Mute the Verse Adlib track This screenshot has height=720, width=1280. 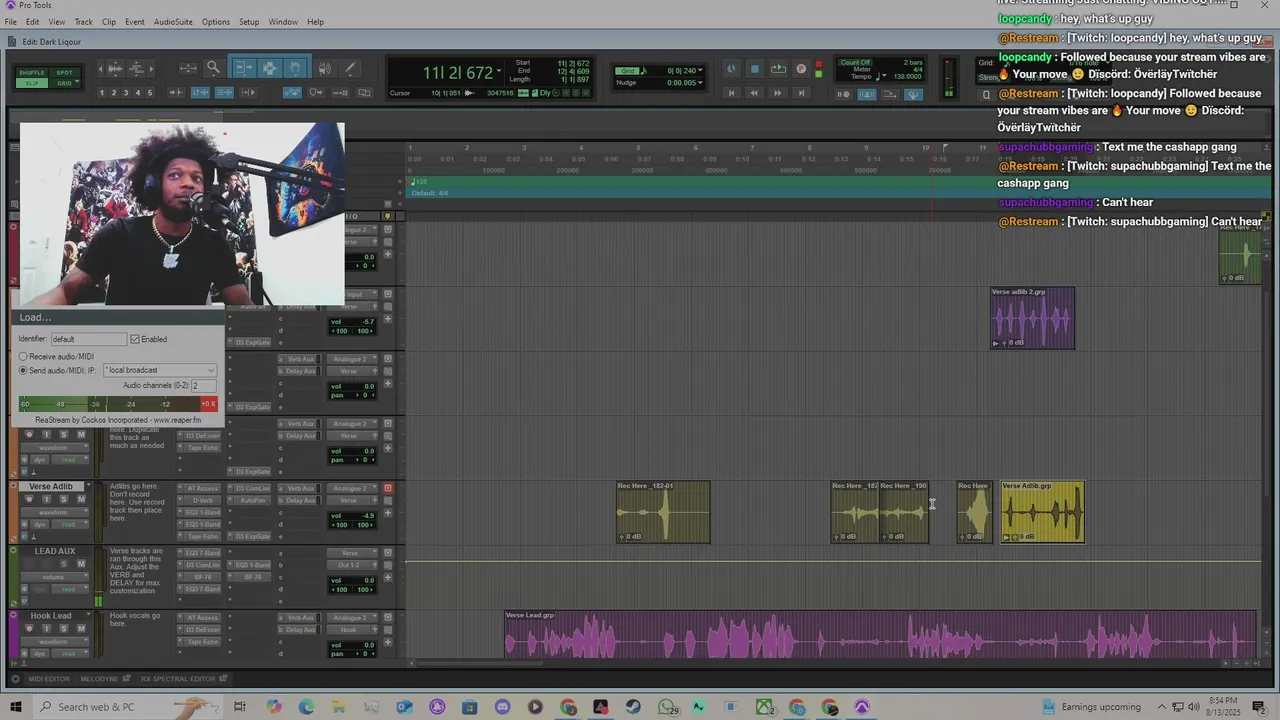pos(81,499)
